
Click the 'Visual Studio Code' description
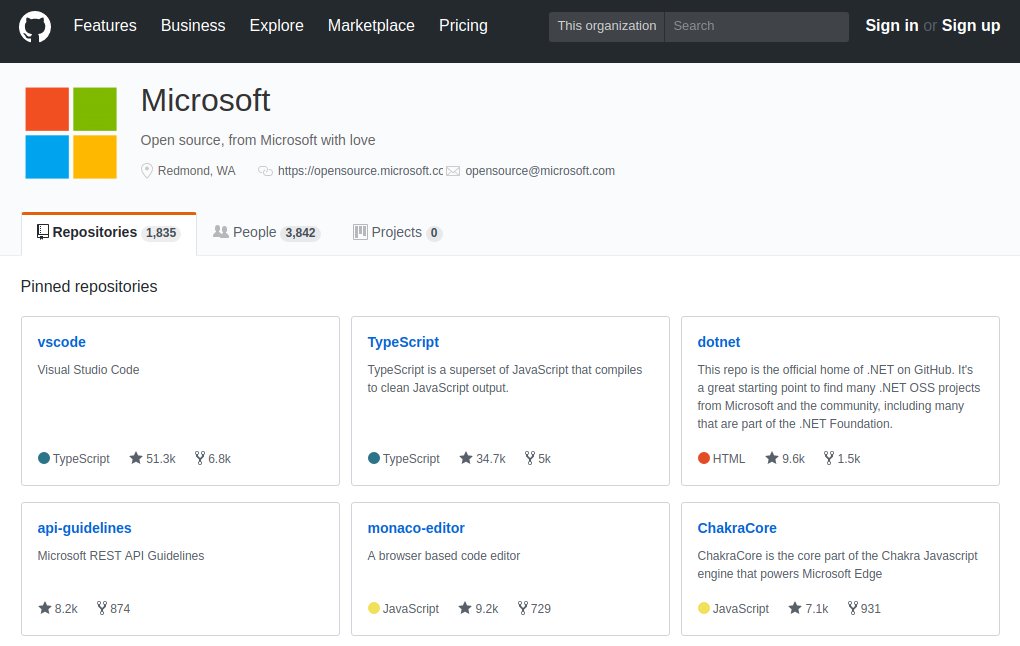coord(88,370)
